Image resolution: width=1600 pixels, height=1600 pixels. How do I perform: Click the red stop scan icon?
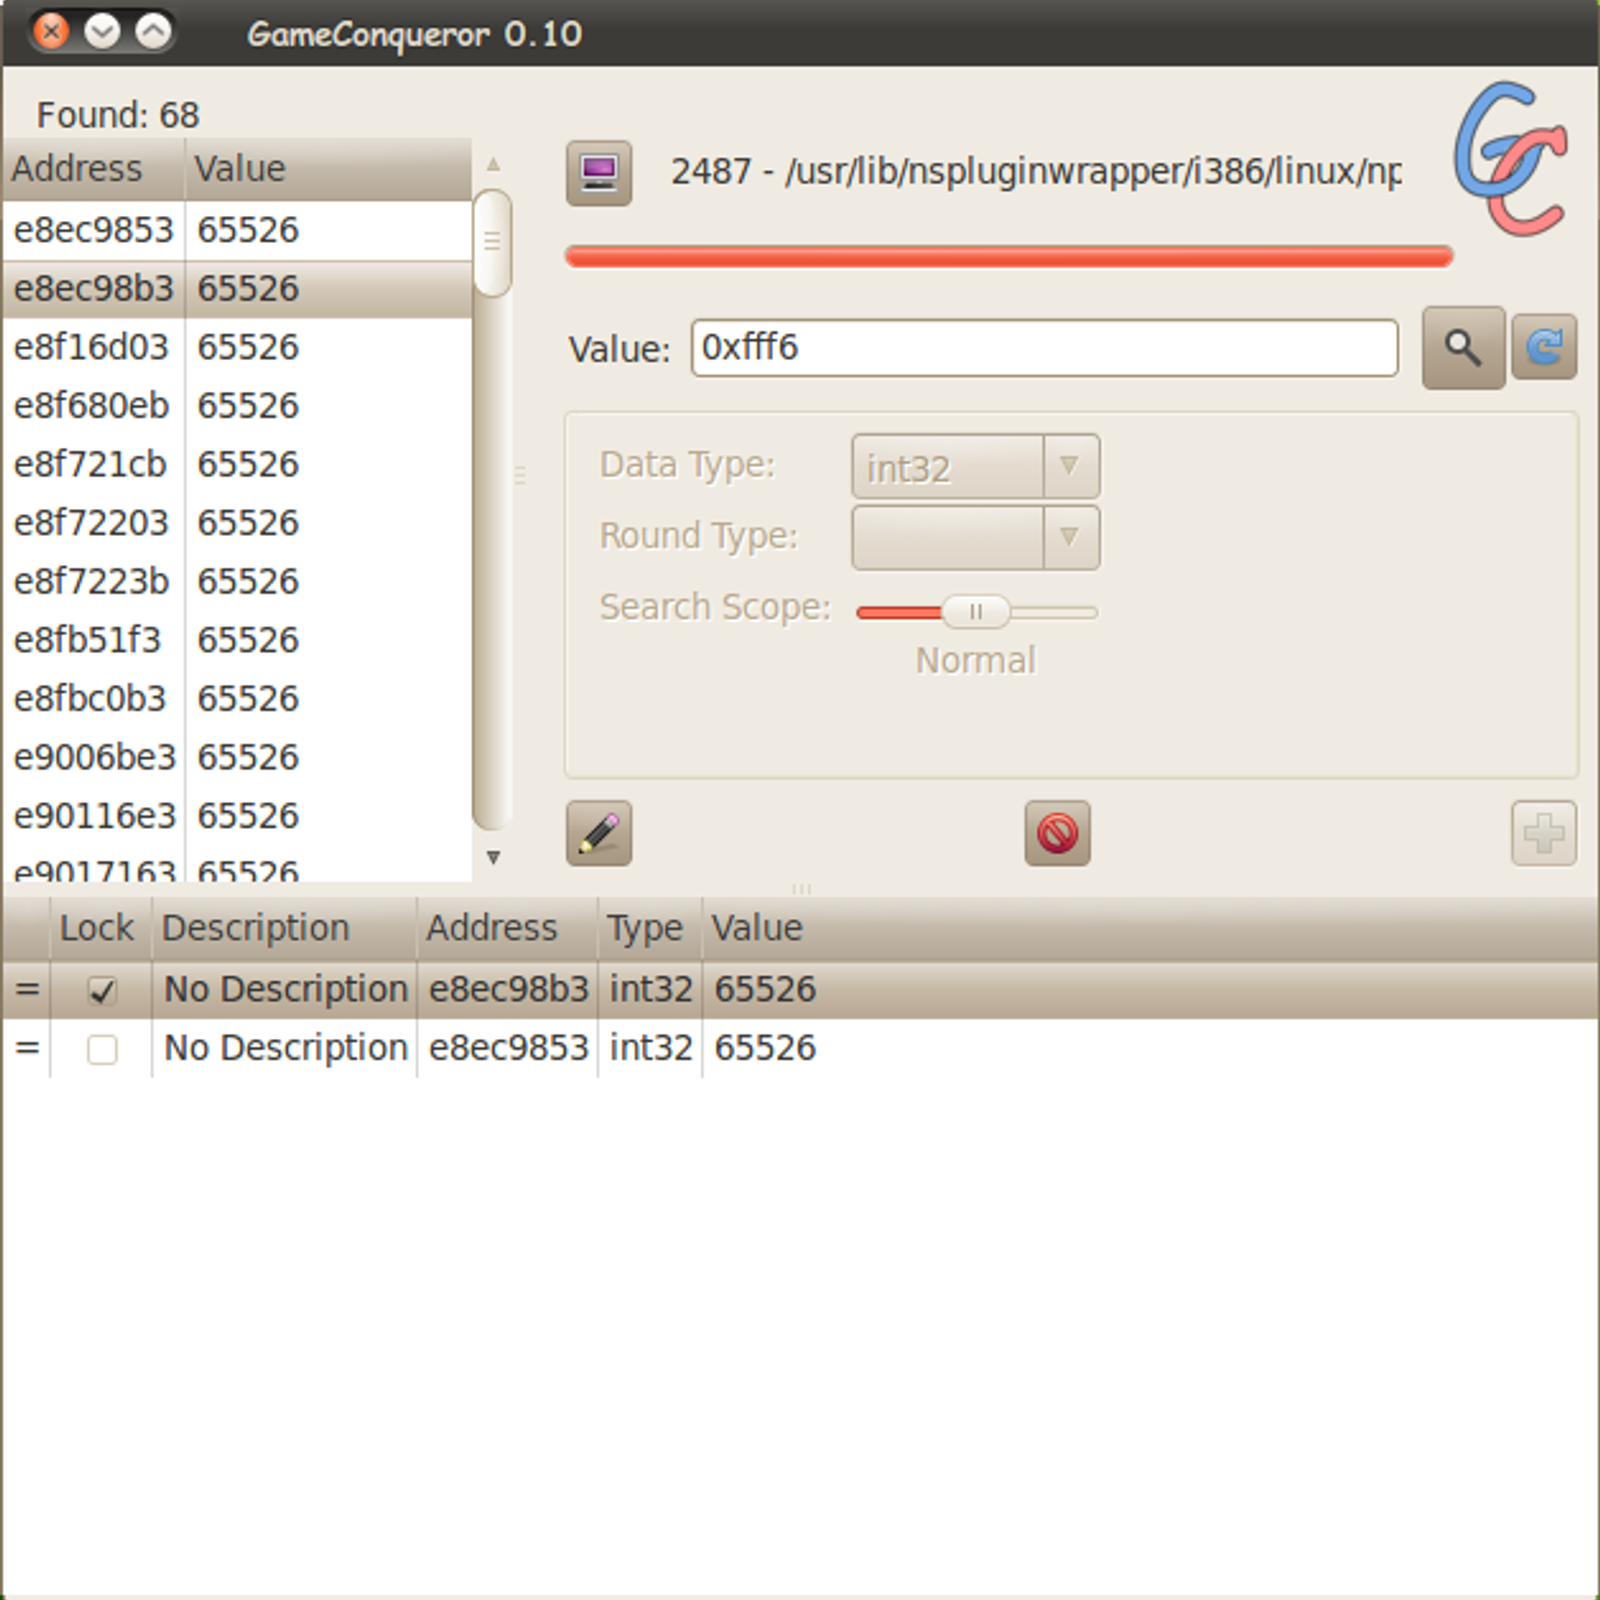tap(1057, 833)
